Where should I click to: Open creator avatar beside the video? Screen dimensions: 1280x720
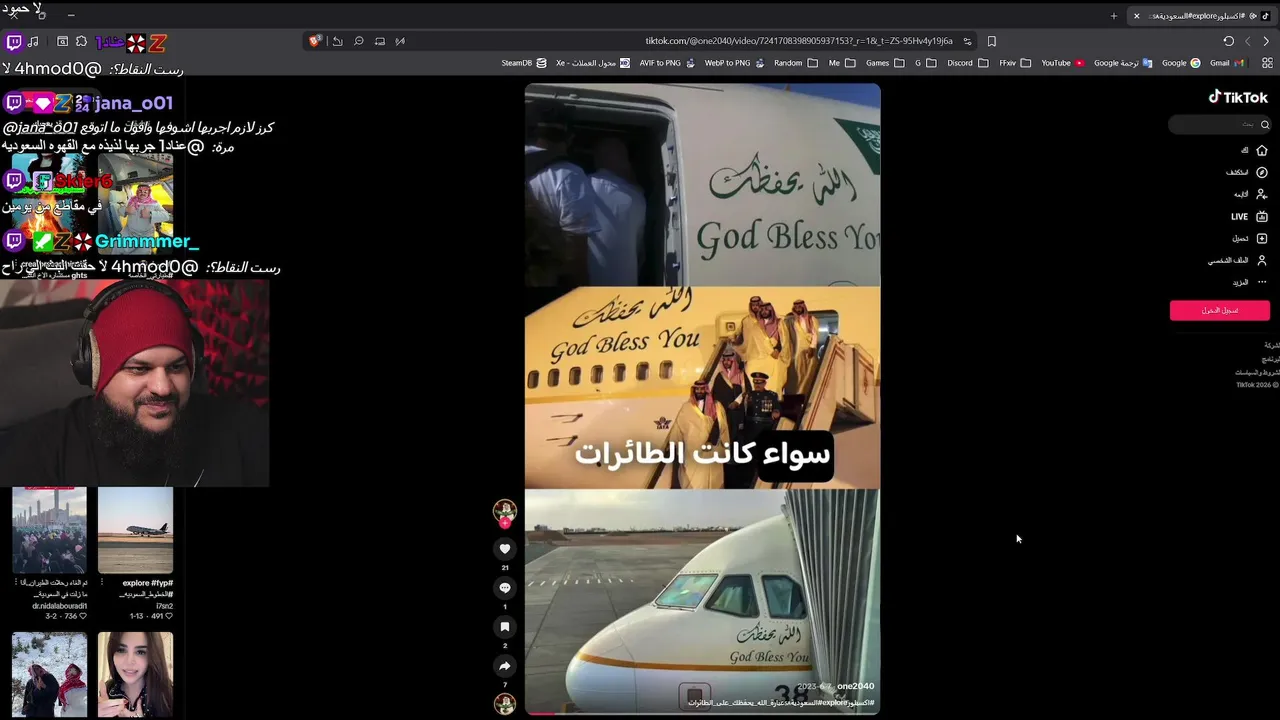(x=505, y=511)
